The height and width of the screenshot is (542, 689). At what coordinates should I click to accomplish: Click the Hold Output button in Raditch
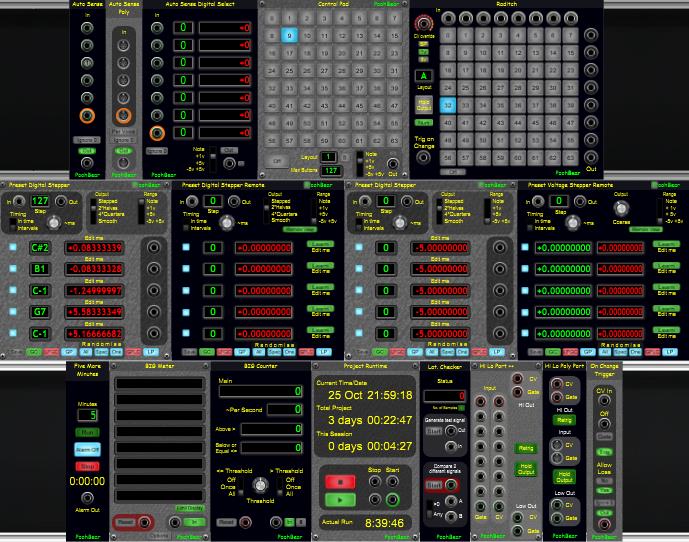pyautogui.click(x=424, y=104)
